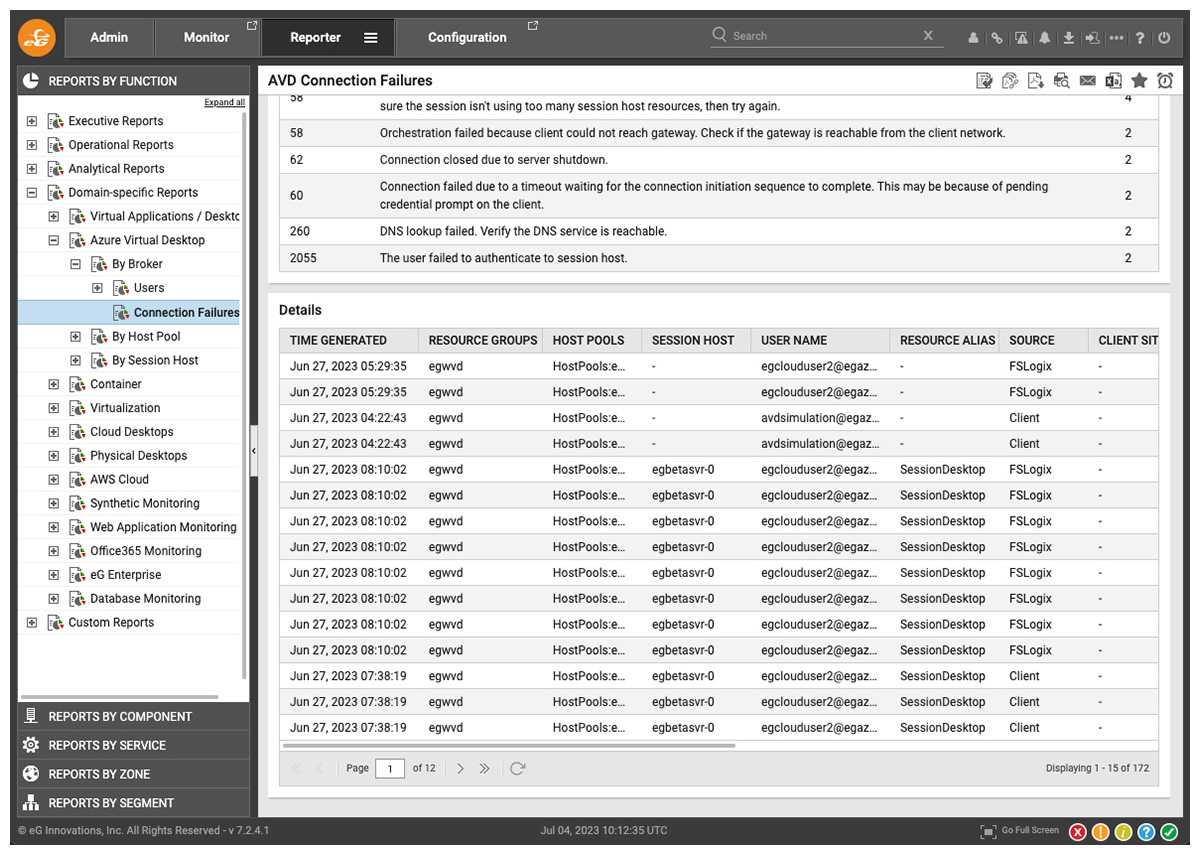Viewport: 1200px width, 855px height.
Task: Open the help question mark icon
Action: [1140, 38]
